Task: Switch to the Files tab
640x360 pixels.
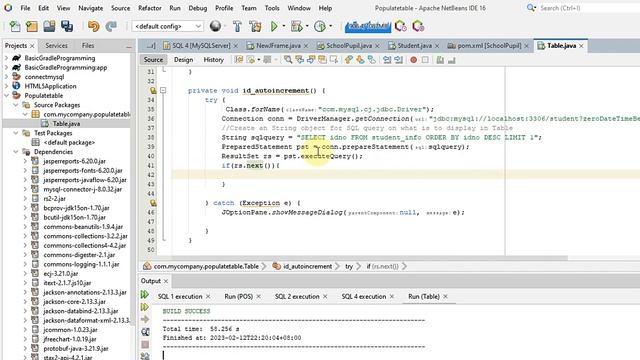Action: click(88, 46)
